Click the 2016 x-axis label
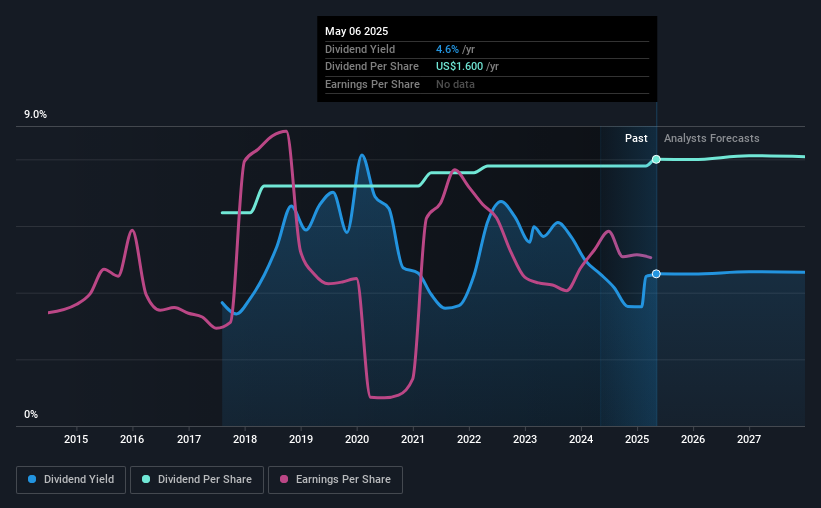The height and width of the screenshot is (508, 821). click(132, 439)
